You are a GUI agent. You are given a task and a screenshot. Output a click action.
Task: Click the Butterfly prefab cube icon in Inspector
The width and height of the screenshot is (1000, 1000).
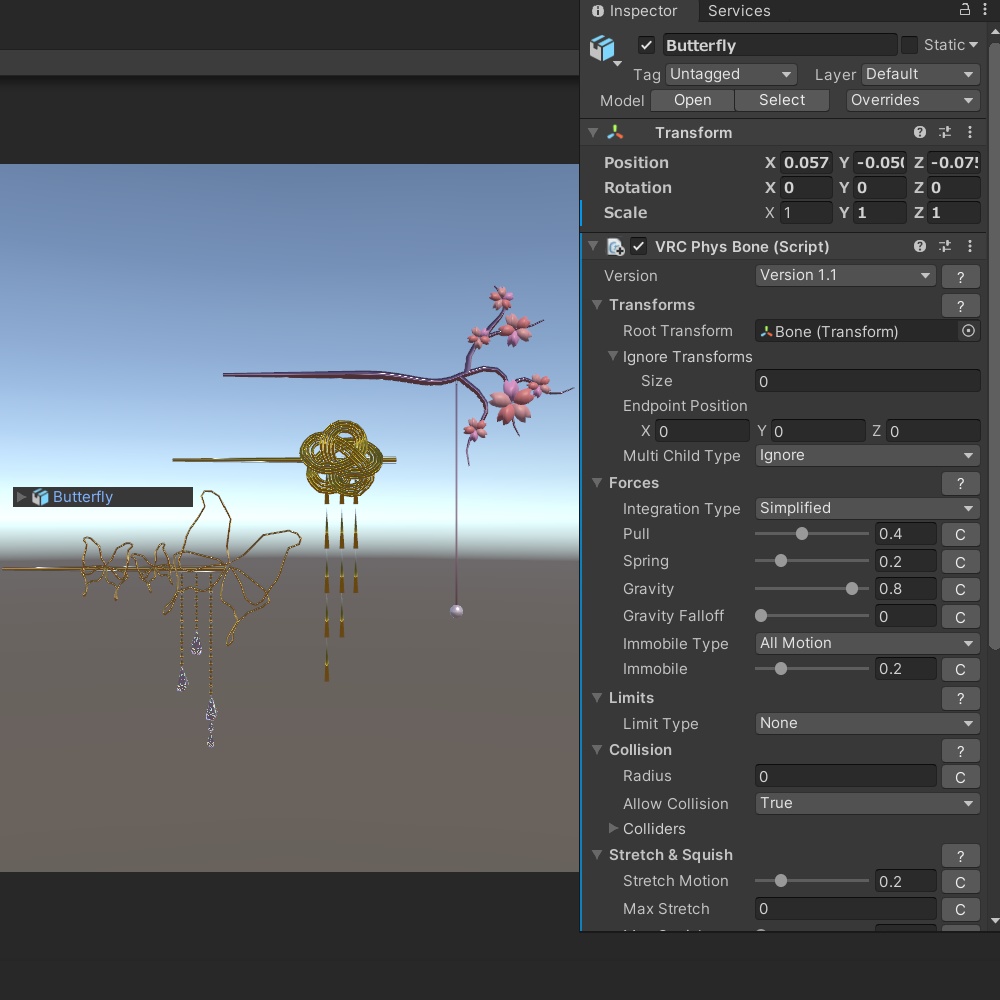tap(601, 48)
